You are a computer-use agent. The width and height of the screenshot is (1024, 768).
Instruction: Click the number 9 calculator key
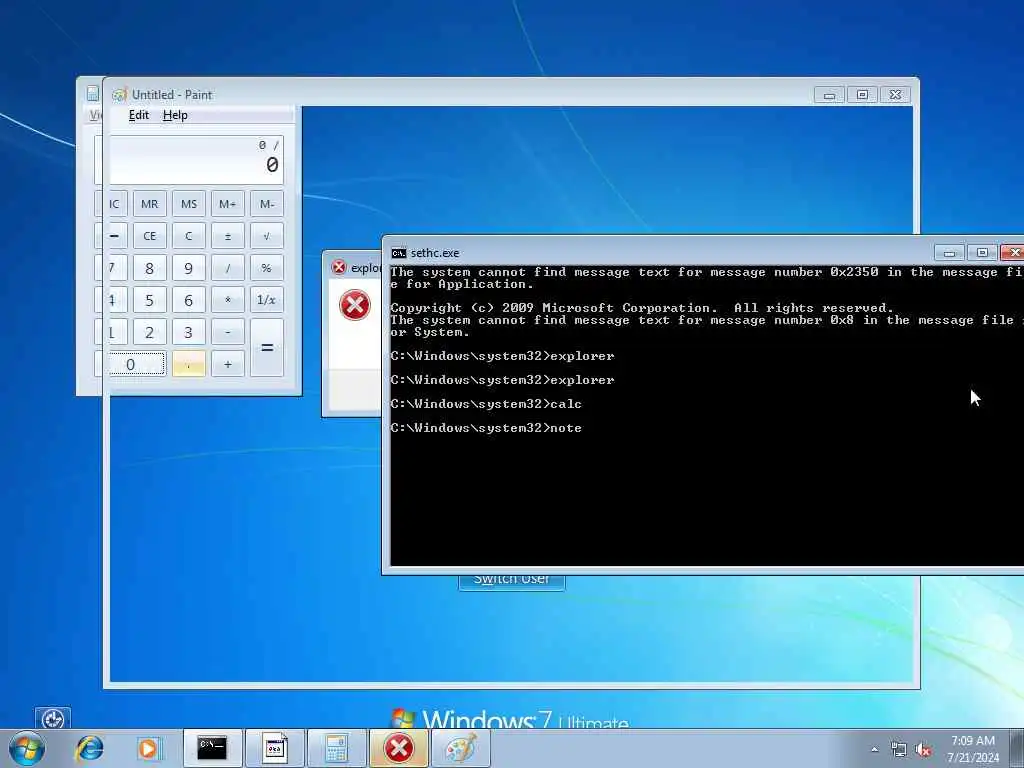tap(189, 268)
